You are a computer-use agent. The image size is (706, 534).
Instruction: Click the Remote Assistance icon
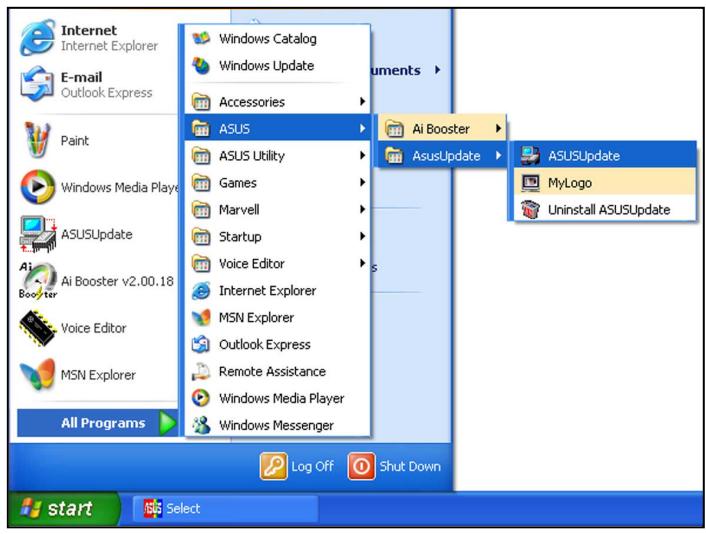pyautogui.click(x=201, y=371)
